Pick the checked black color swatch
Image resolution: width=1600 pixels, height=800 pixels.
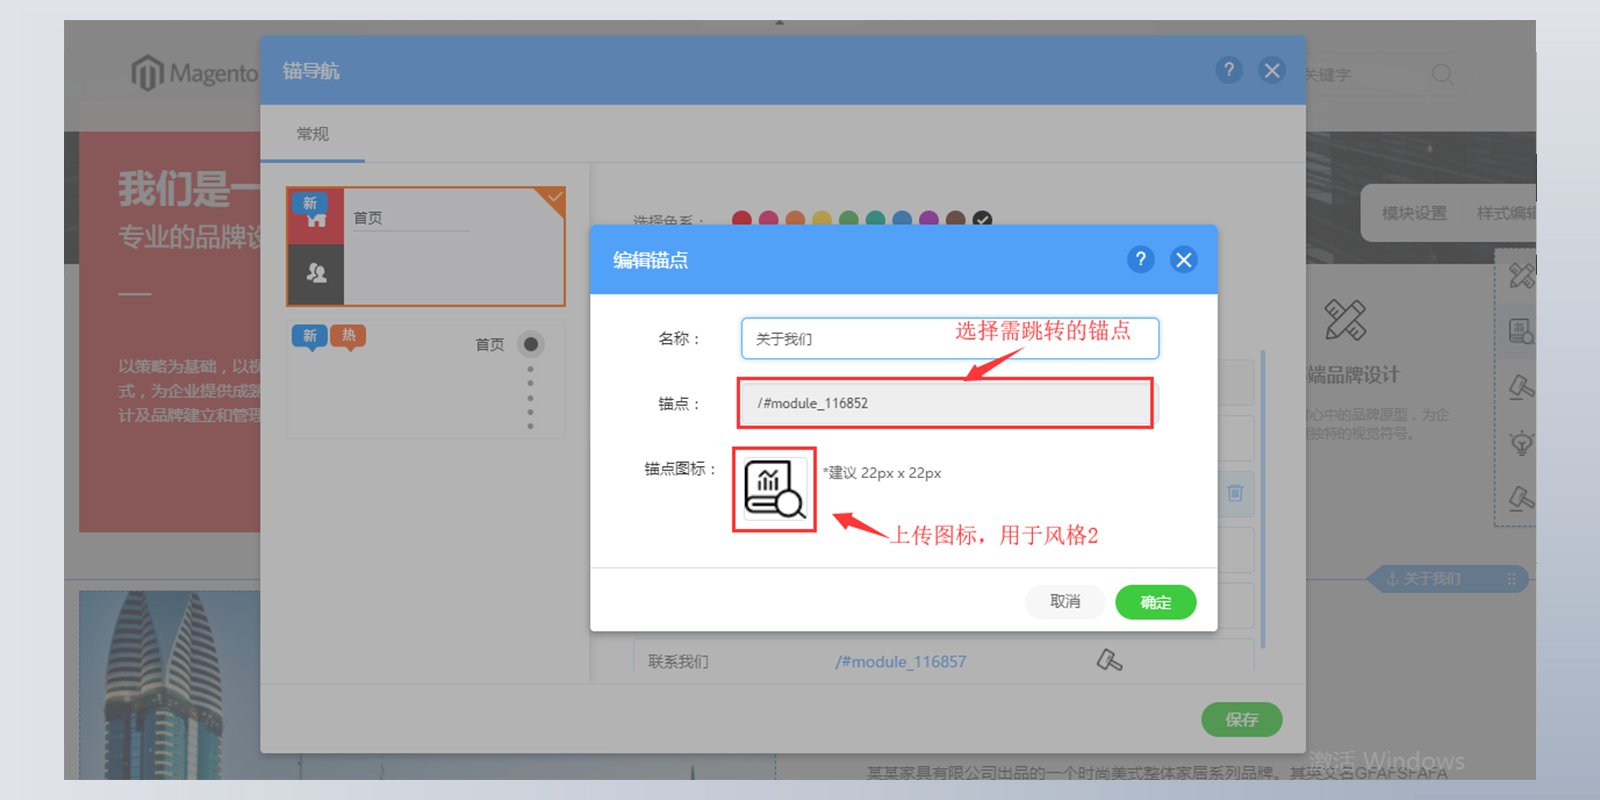[983, 219]
